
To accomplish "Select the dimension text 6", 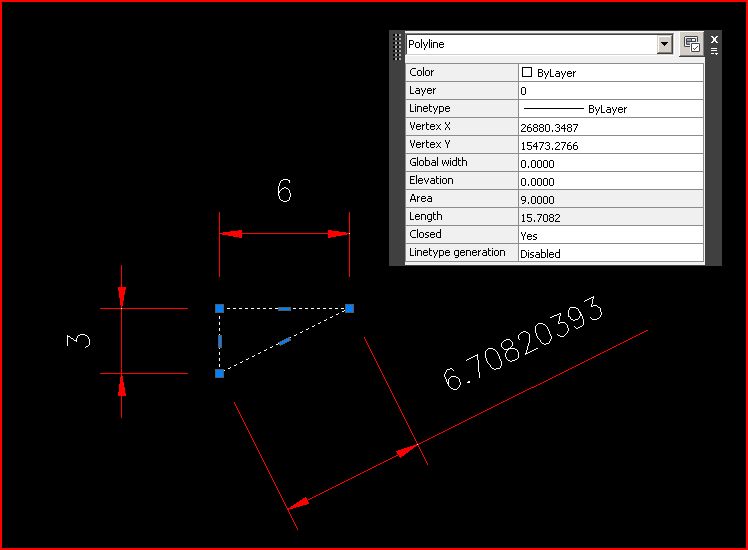I will click(284, 190).
